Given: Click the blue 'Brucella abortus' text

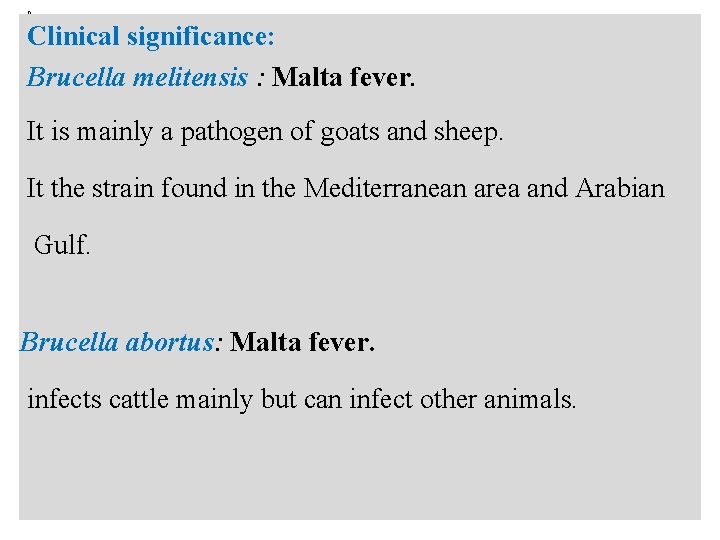Looking at the screenshot, I should coord(116,343).
